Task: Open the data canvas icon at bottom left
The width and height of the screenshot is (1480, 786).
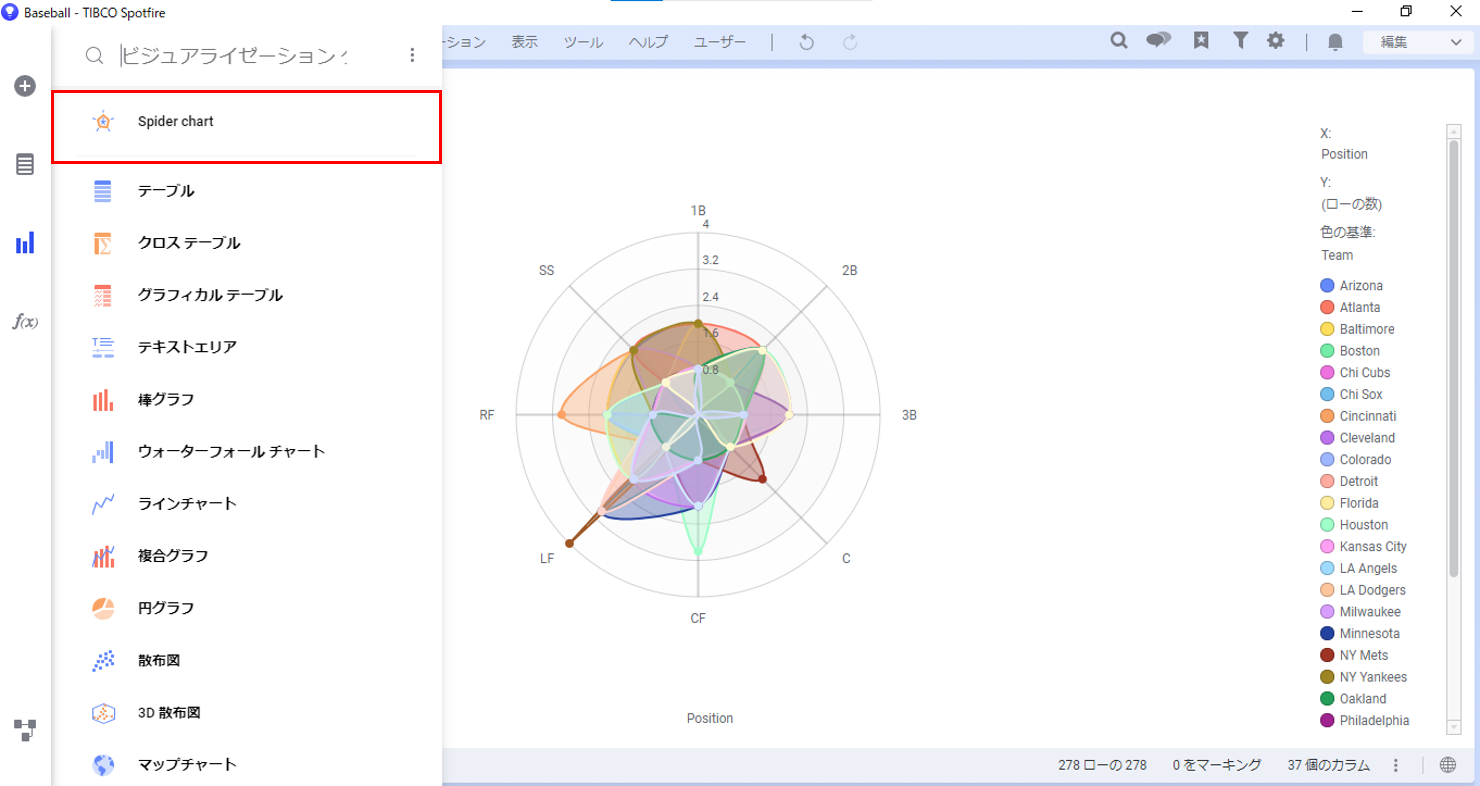Action: coord(25,730)
